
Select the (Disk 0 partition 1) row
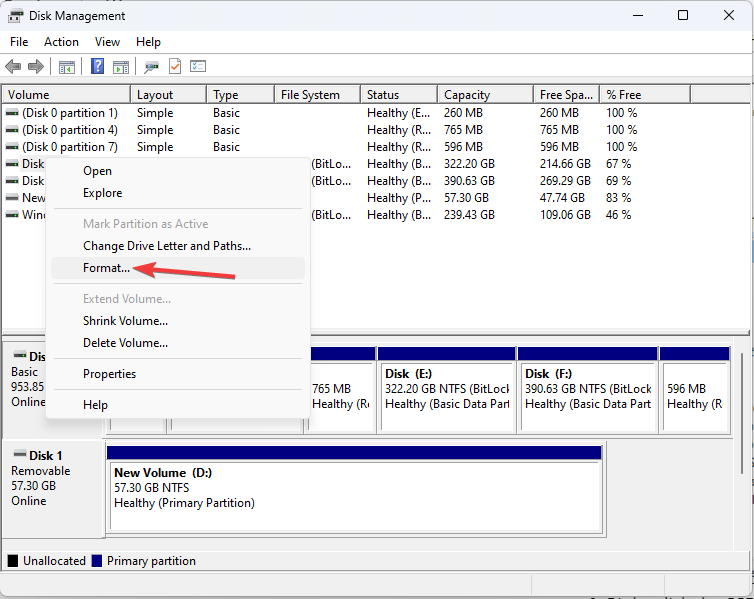pos(346,113)
